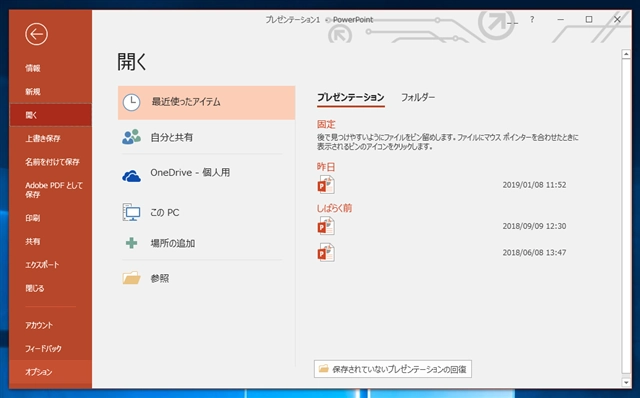Maximize the PowerPoint window

(x=589, y=19)
